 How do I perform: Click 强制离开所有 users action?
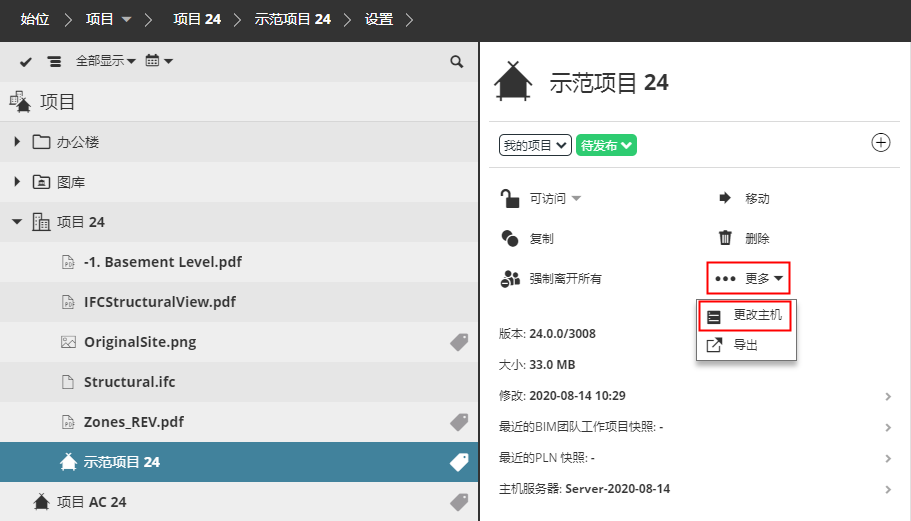click(551, 279)
